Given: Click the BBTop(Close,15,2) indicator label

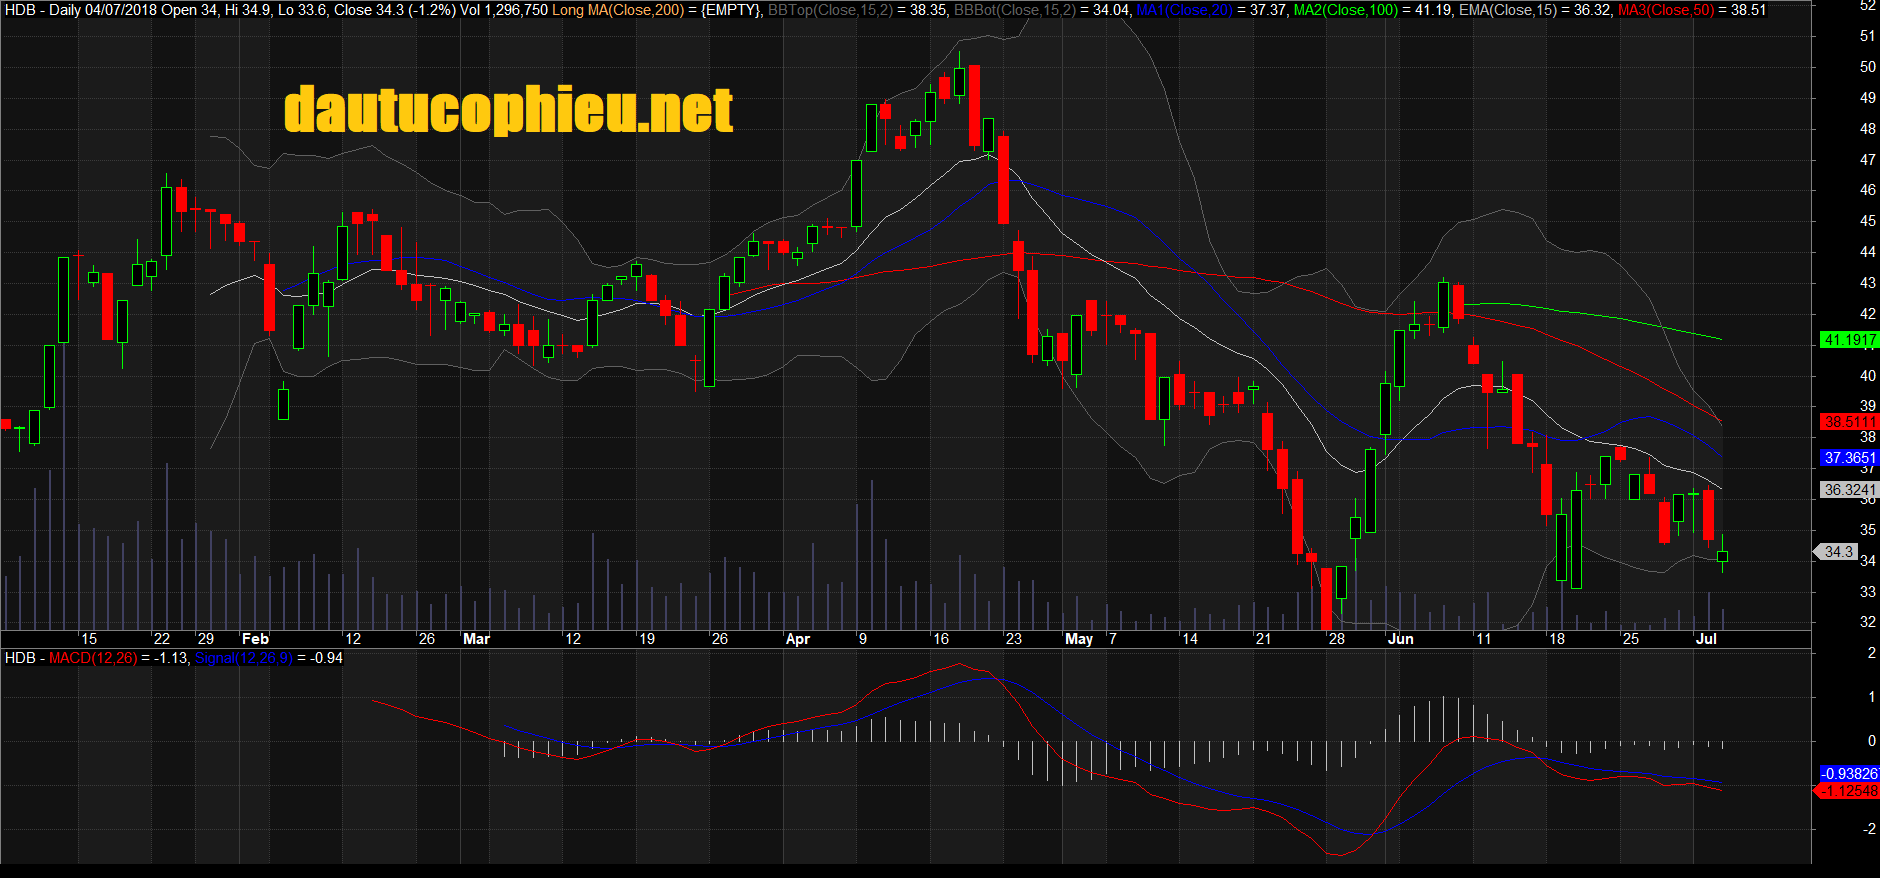Looking at the screenshot, I should click(830, 10).
